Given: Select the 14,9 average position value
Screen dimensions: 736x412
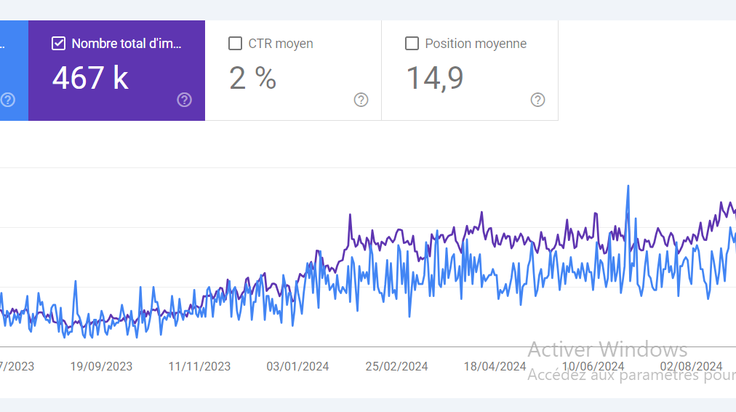Looking at the screenshot, I should coord(435,78).
